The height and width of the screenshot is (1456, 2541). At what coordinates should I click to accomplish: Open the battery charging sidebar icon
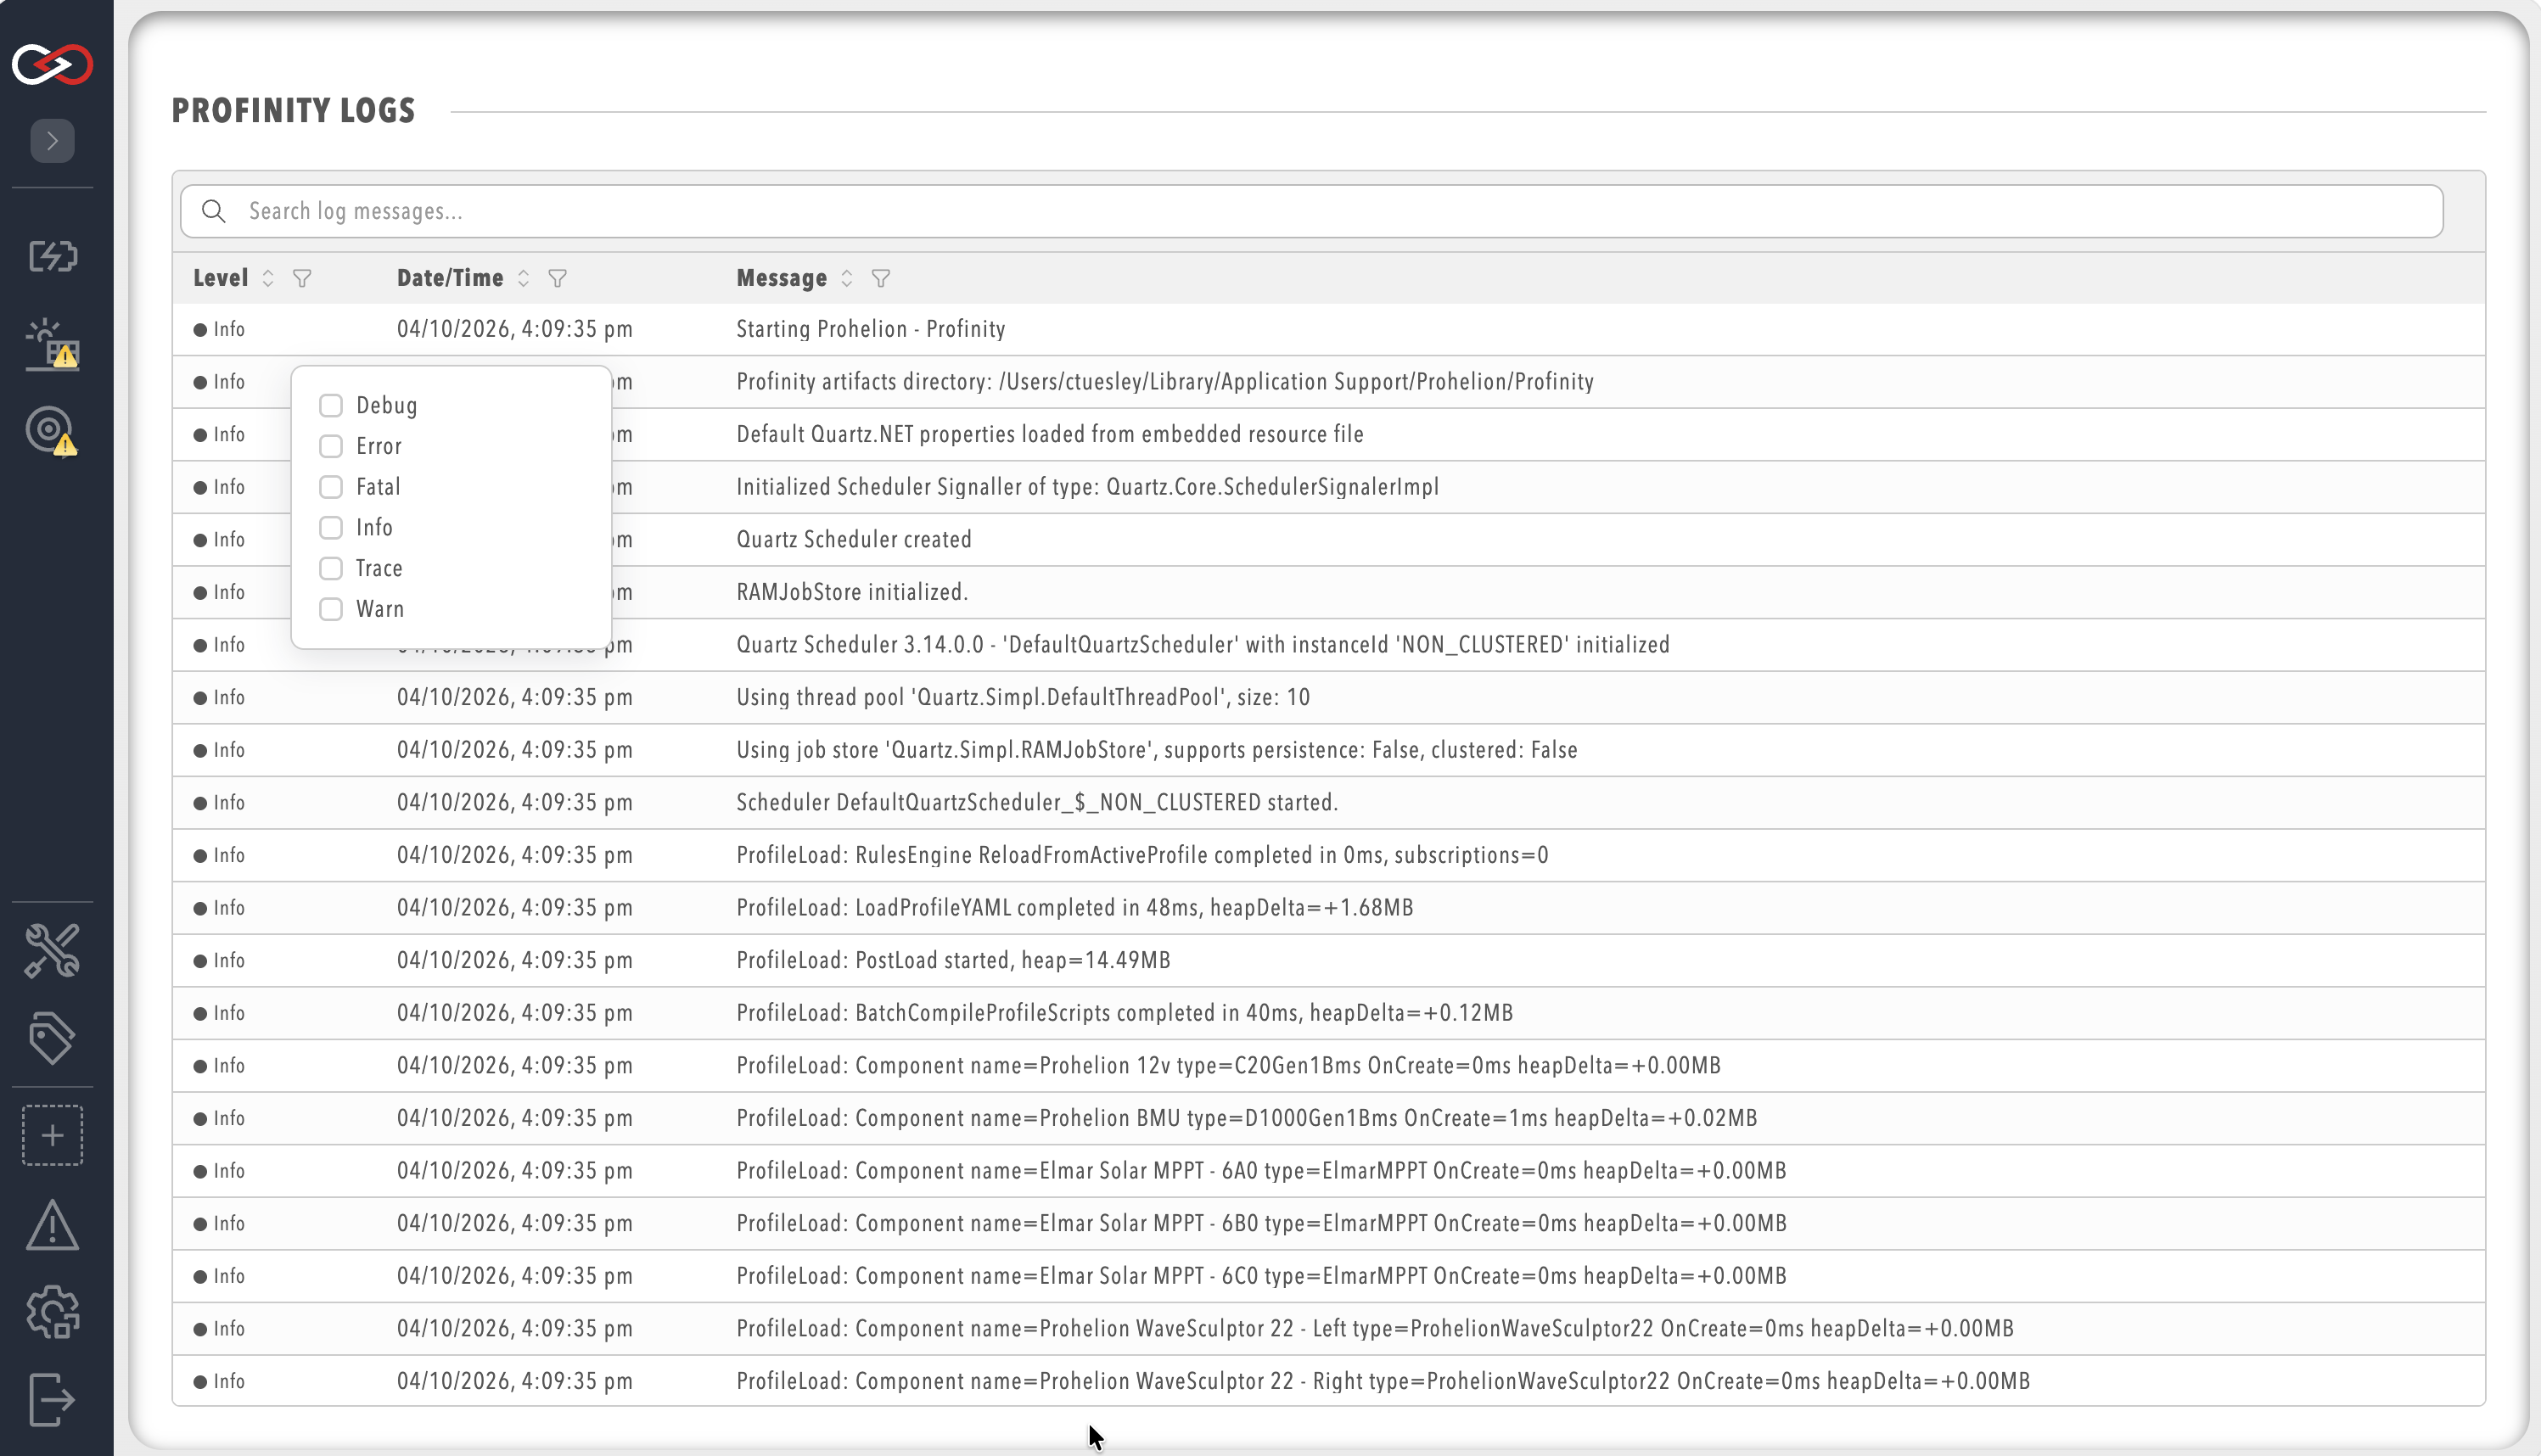click(52, 256)
